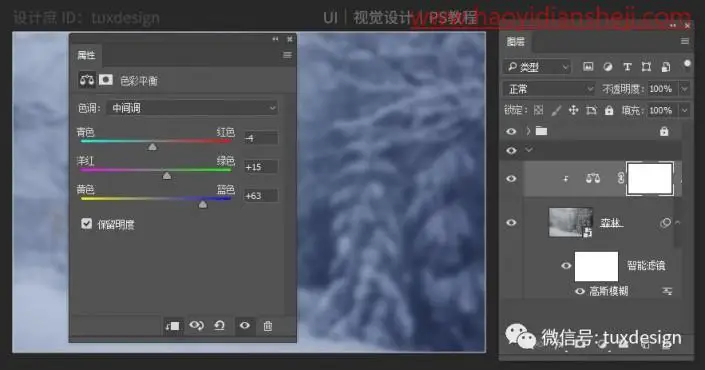Image resolution: width=705 pixels, height=370 pixels.
Task: Click the 青色-红色 slider handle
Action: tap(152, 147)
